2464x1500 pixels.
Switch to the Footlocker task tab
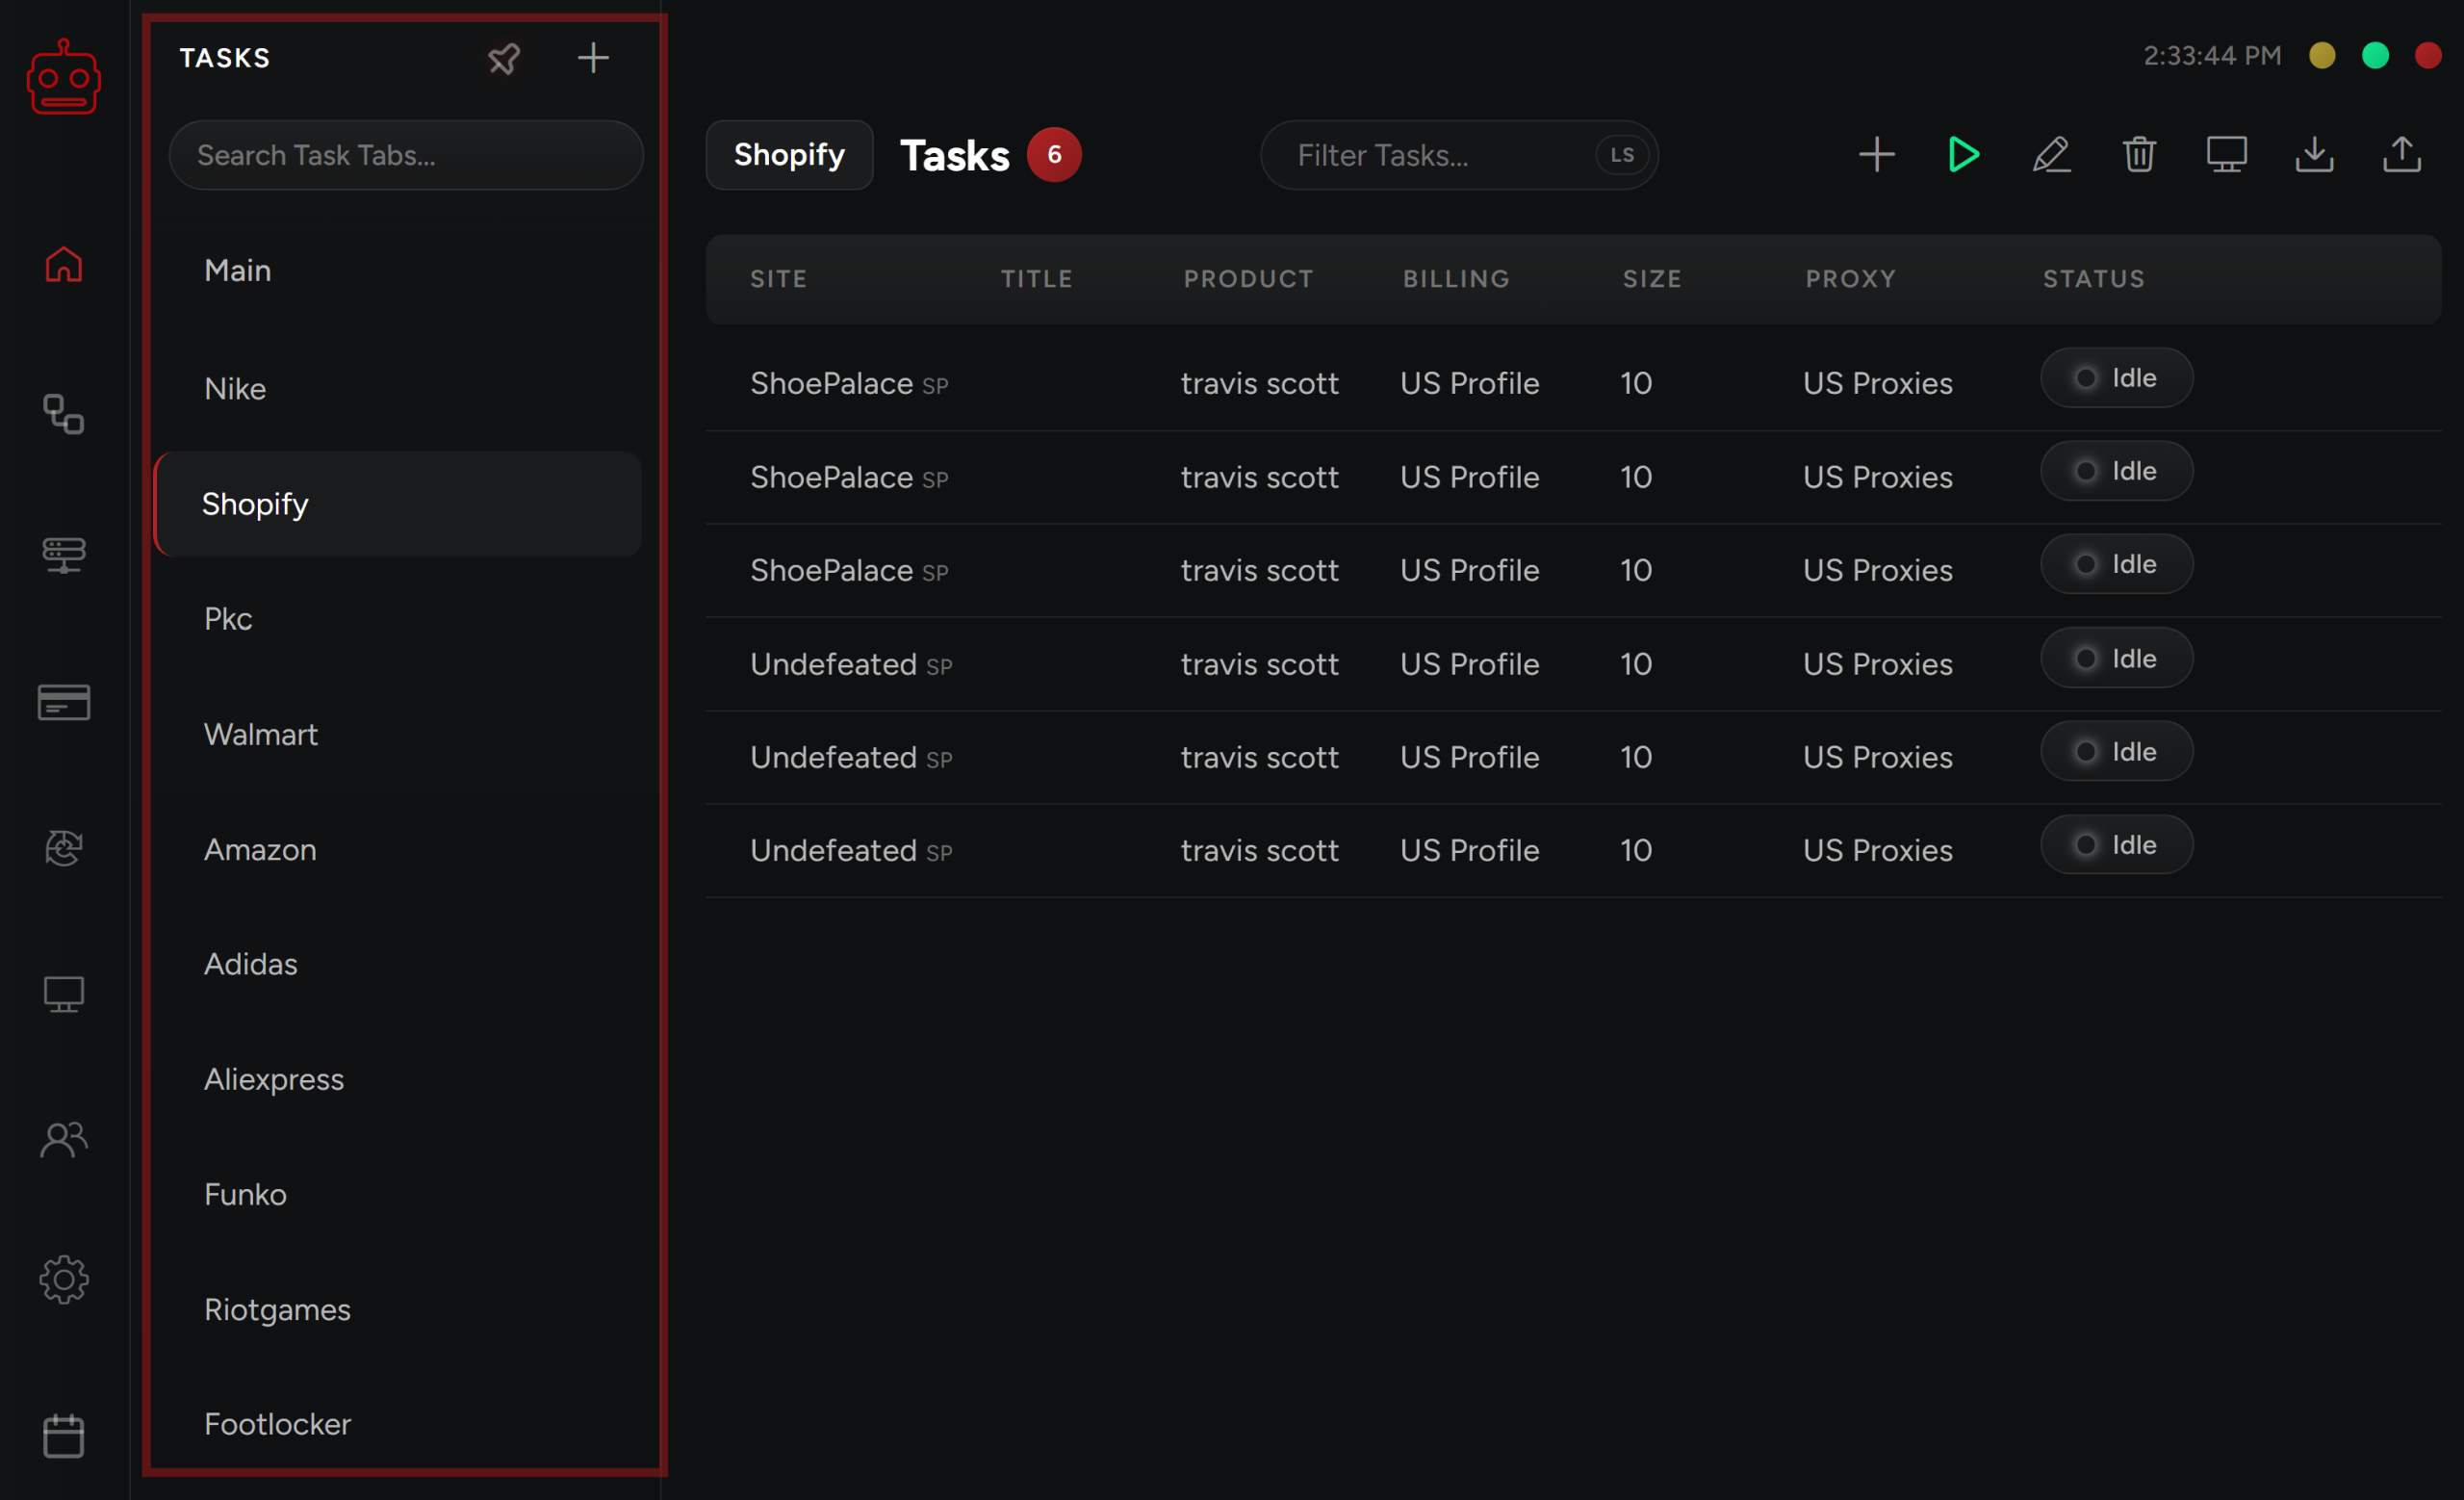pyautogui.click(x=277, y=1423)
